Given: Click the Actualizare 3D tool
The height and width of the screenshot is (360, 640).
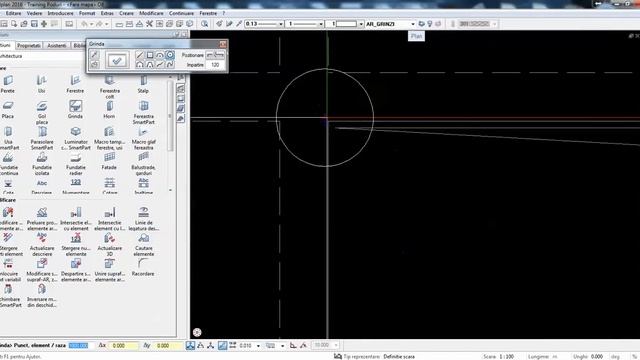Looking at the screenshot, I should click(x=109, y=244).
